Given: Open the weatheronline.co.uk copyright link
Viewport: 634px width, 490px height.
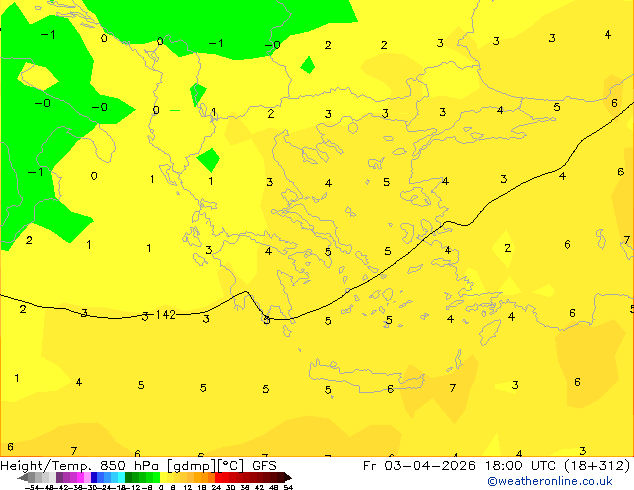Looking at the screenshot, I should click(x=550, y=481).
